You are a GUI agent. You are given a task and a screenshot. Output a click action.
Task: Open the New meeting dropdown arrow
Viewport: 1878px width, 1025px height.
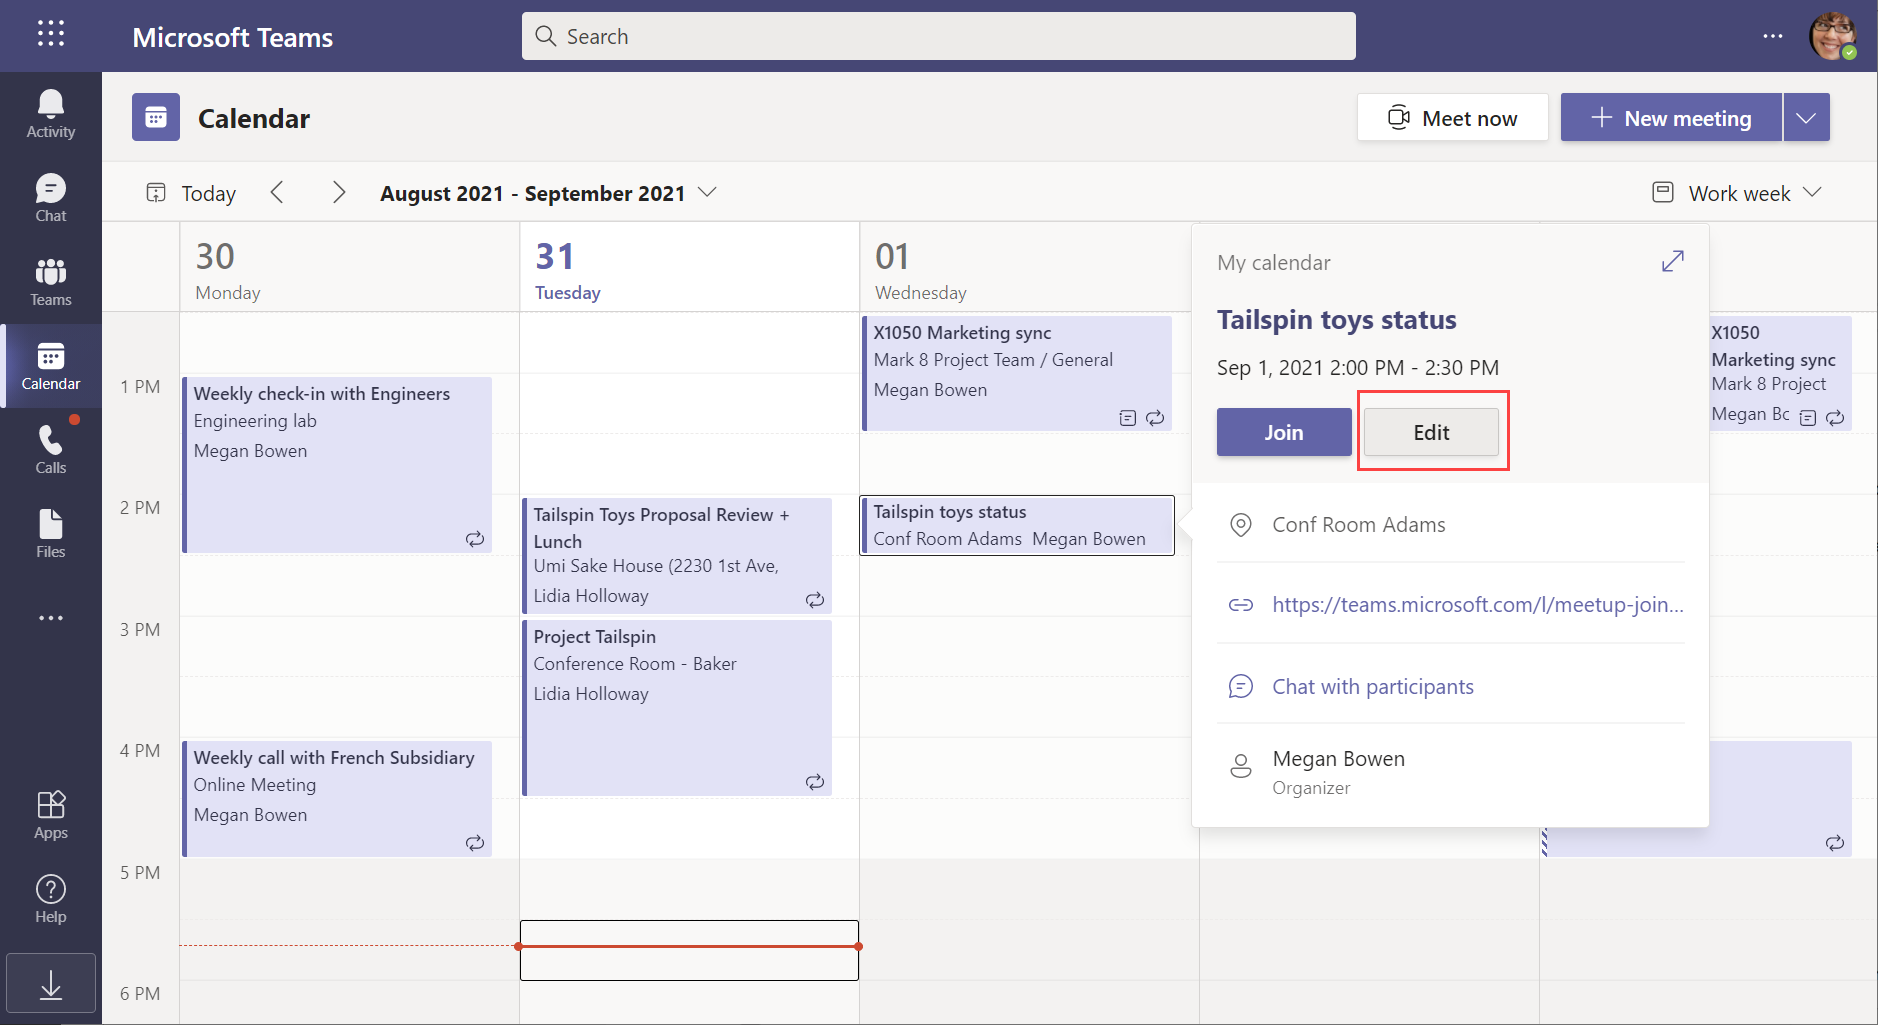(1806, 118)
